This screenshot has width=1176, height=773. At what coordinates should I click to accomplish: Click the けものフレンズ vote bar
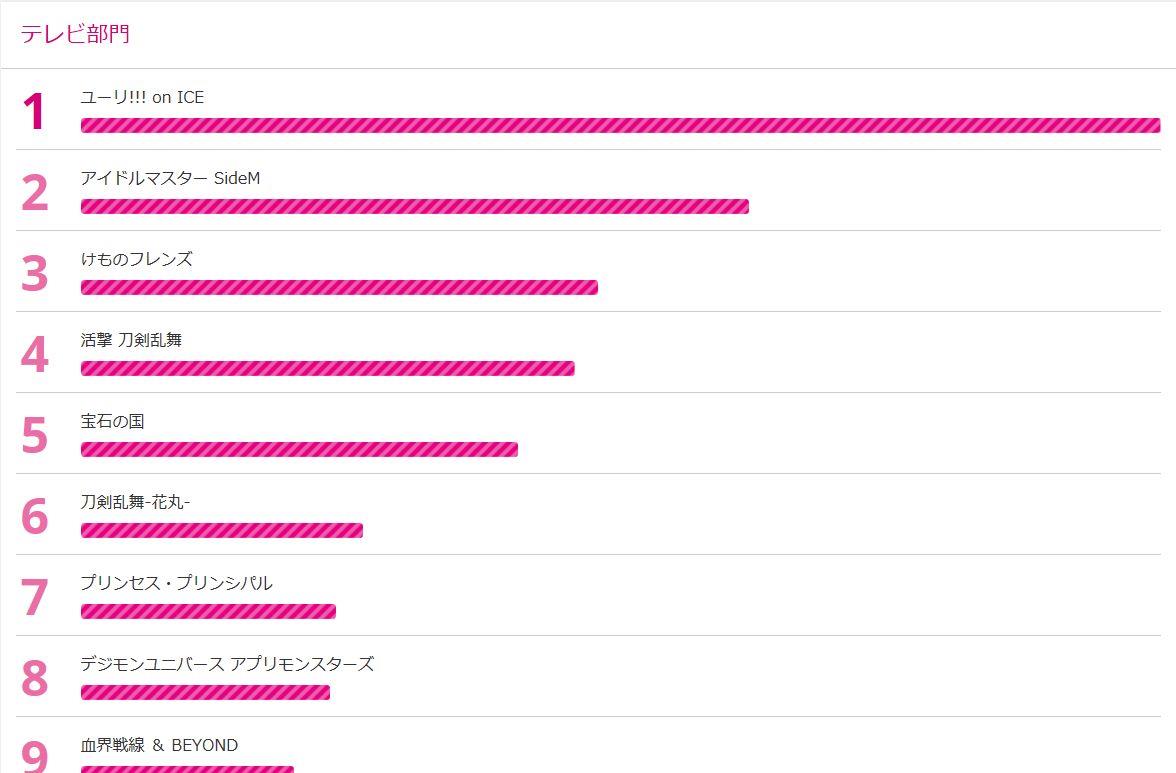coord(339,287)
